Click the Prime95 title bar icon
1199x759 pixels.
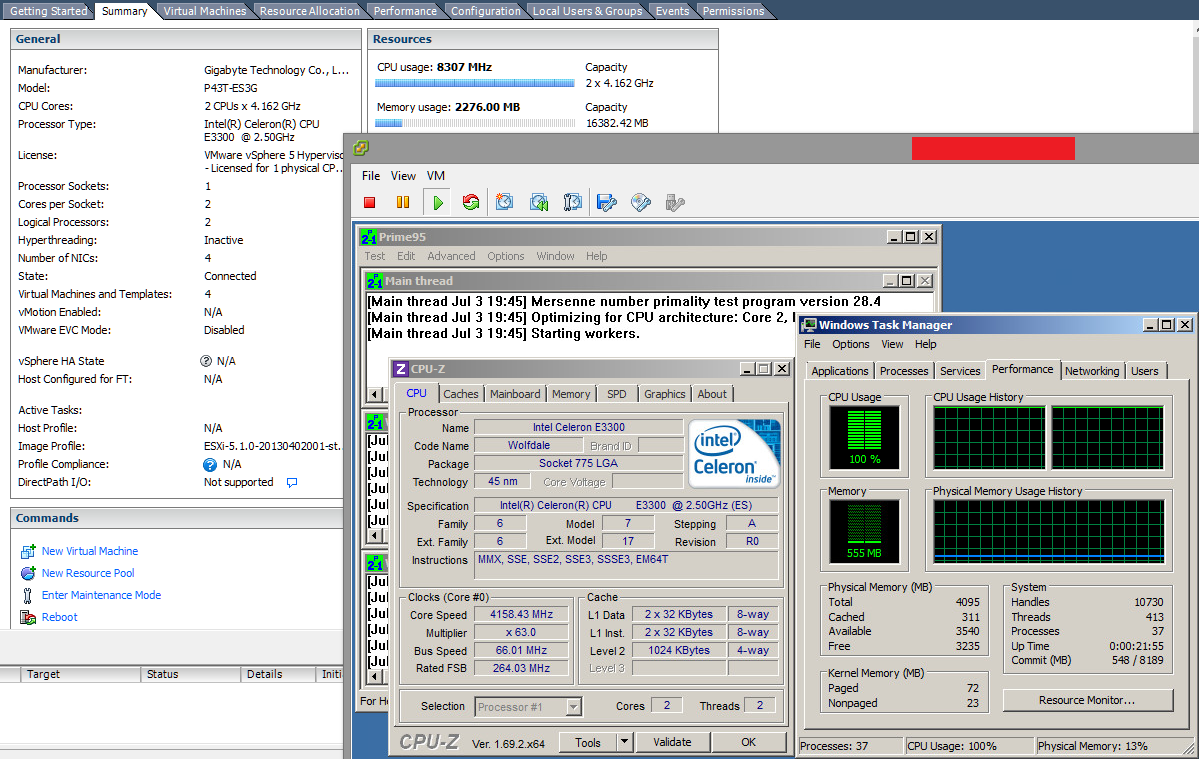pyautogui.click(x=369, y=237)
